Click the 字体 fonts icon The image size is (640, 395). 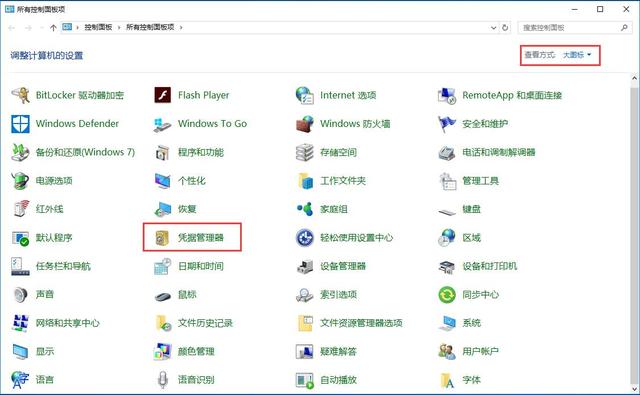(x=447, y=380)
